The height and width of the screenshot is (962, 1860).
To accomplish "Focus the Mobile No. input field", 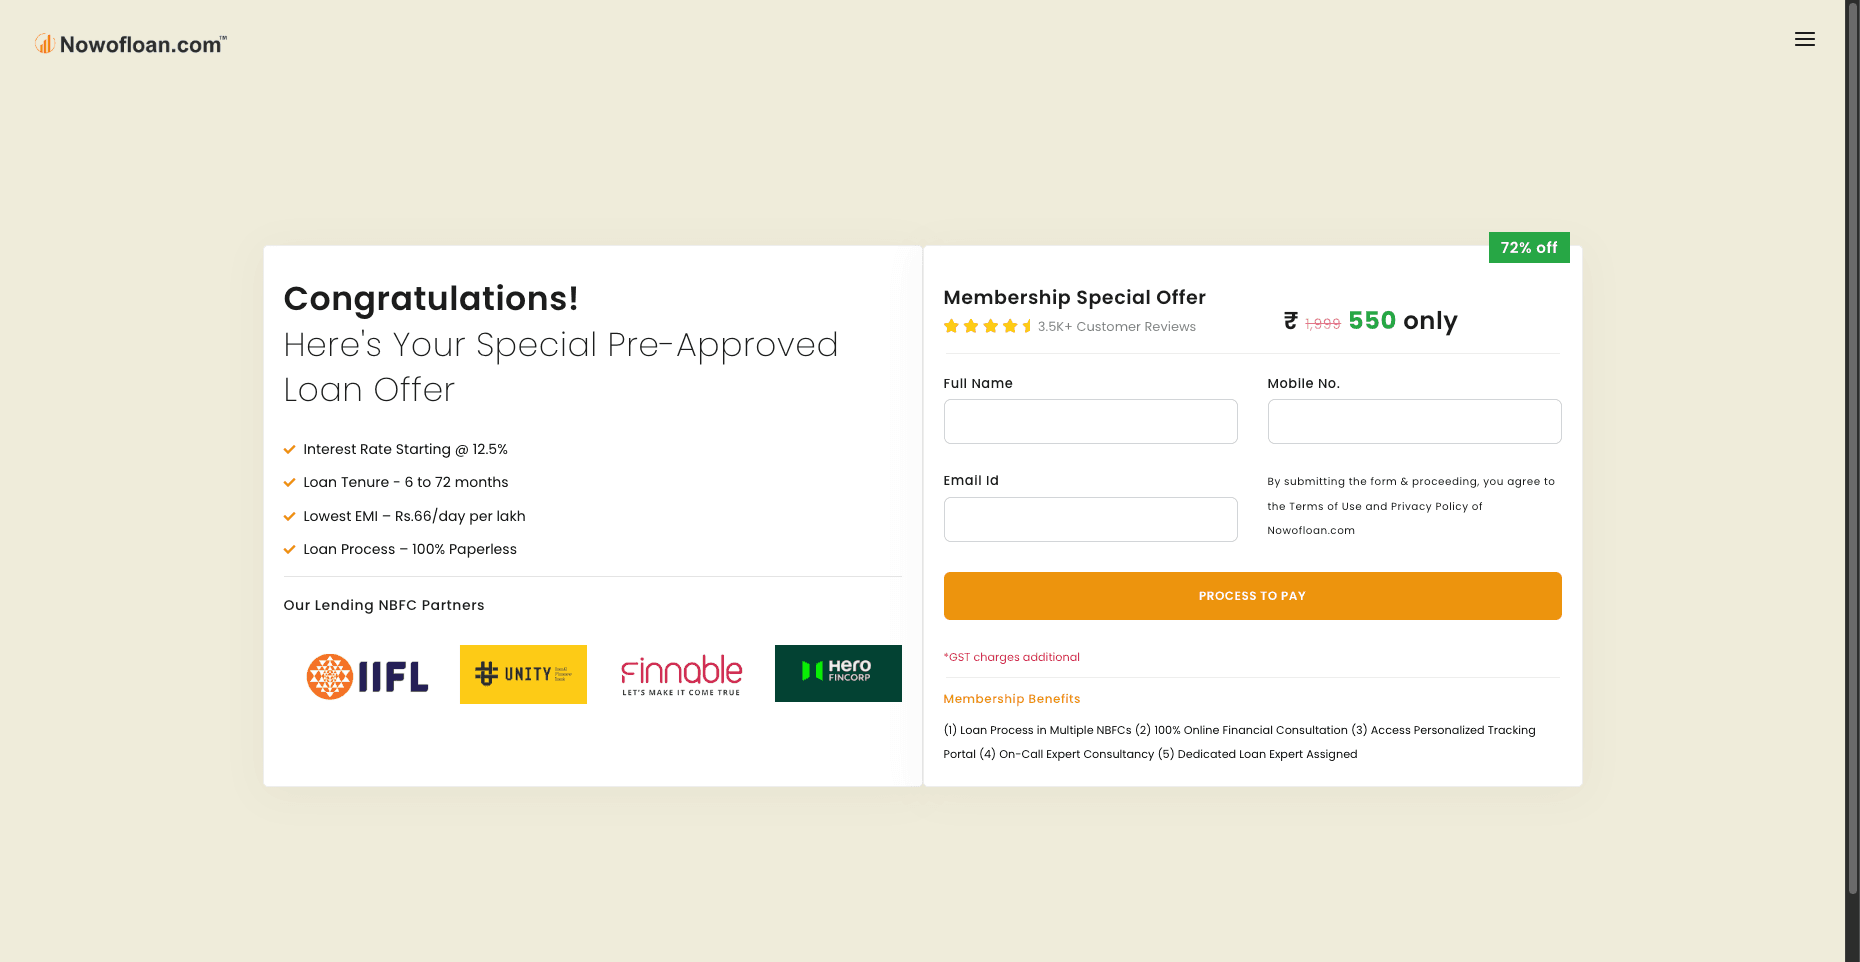I will pyautogui.click(x=1414, y=422).
